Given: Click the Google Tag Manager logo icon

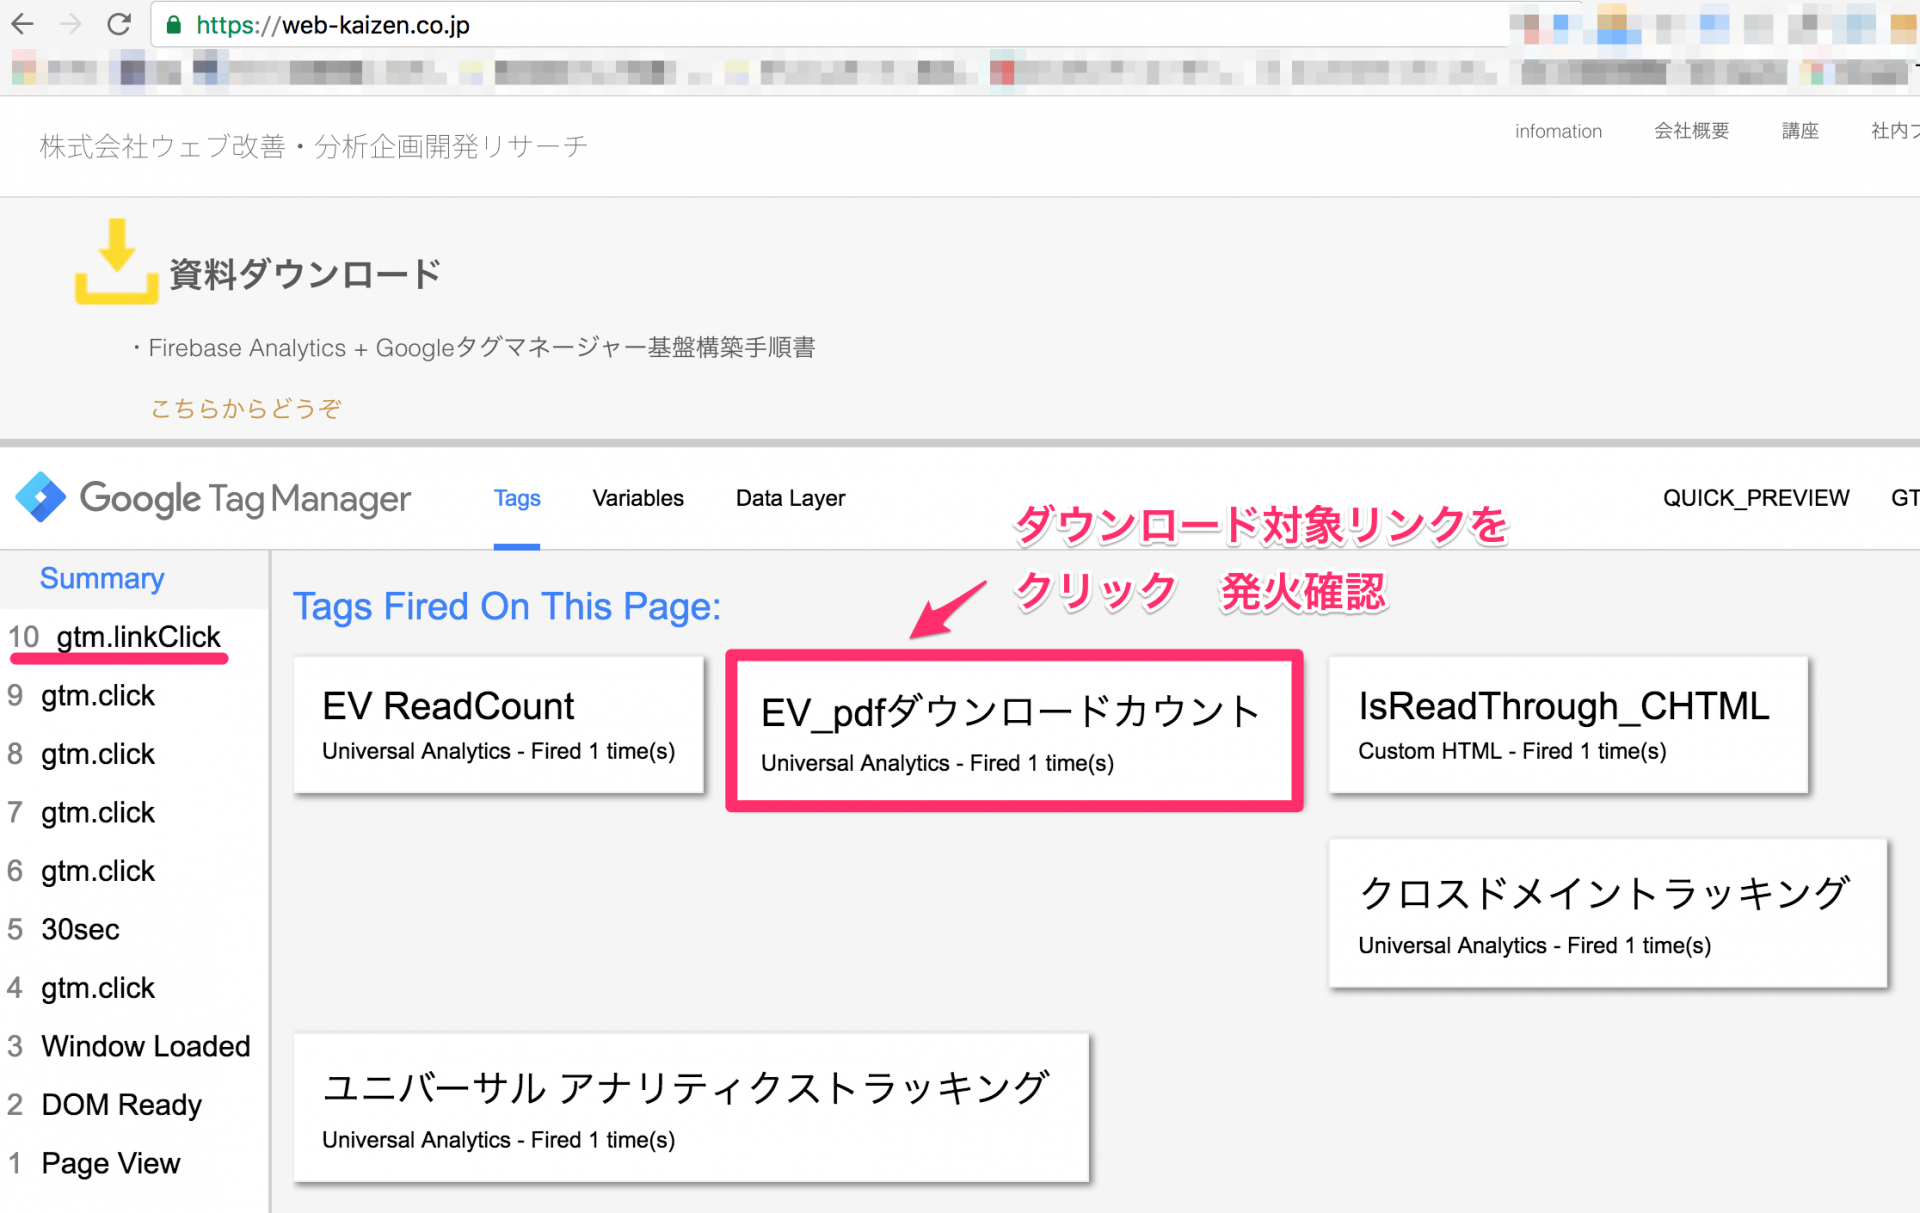Looking at the screenshot, I should [40, 497].
